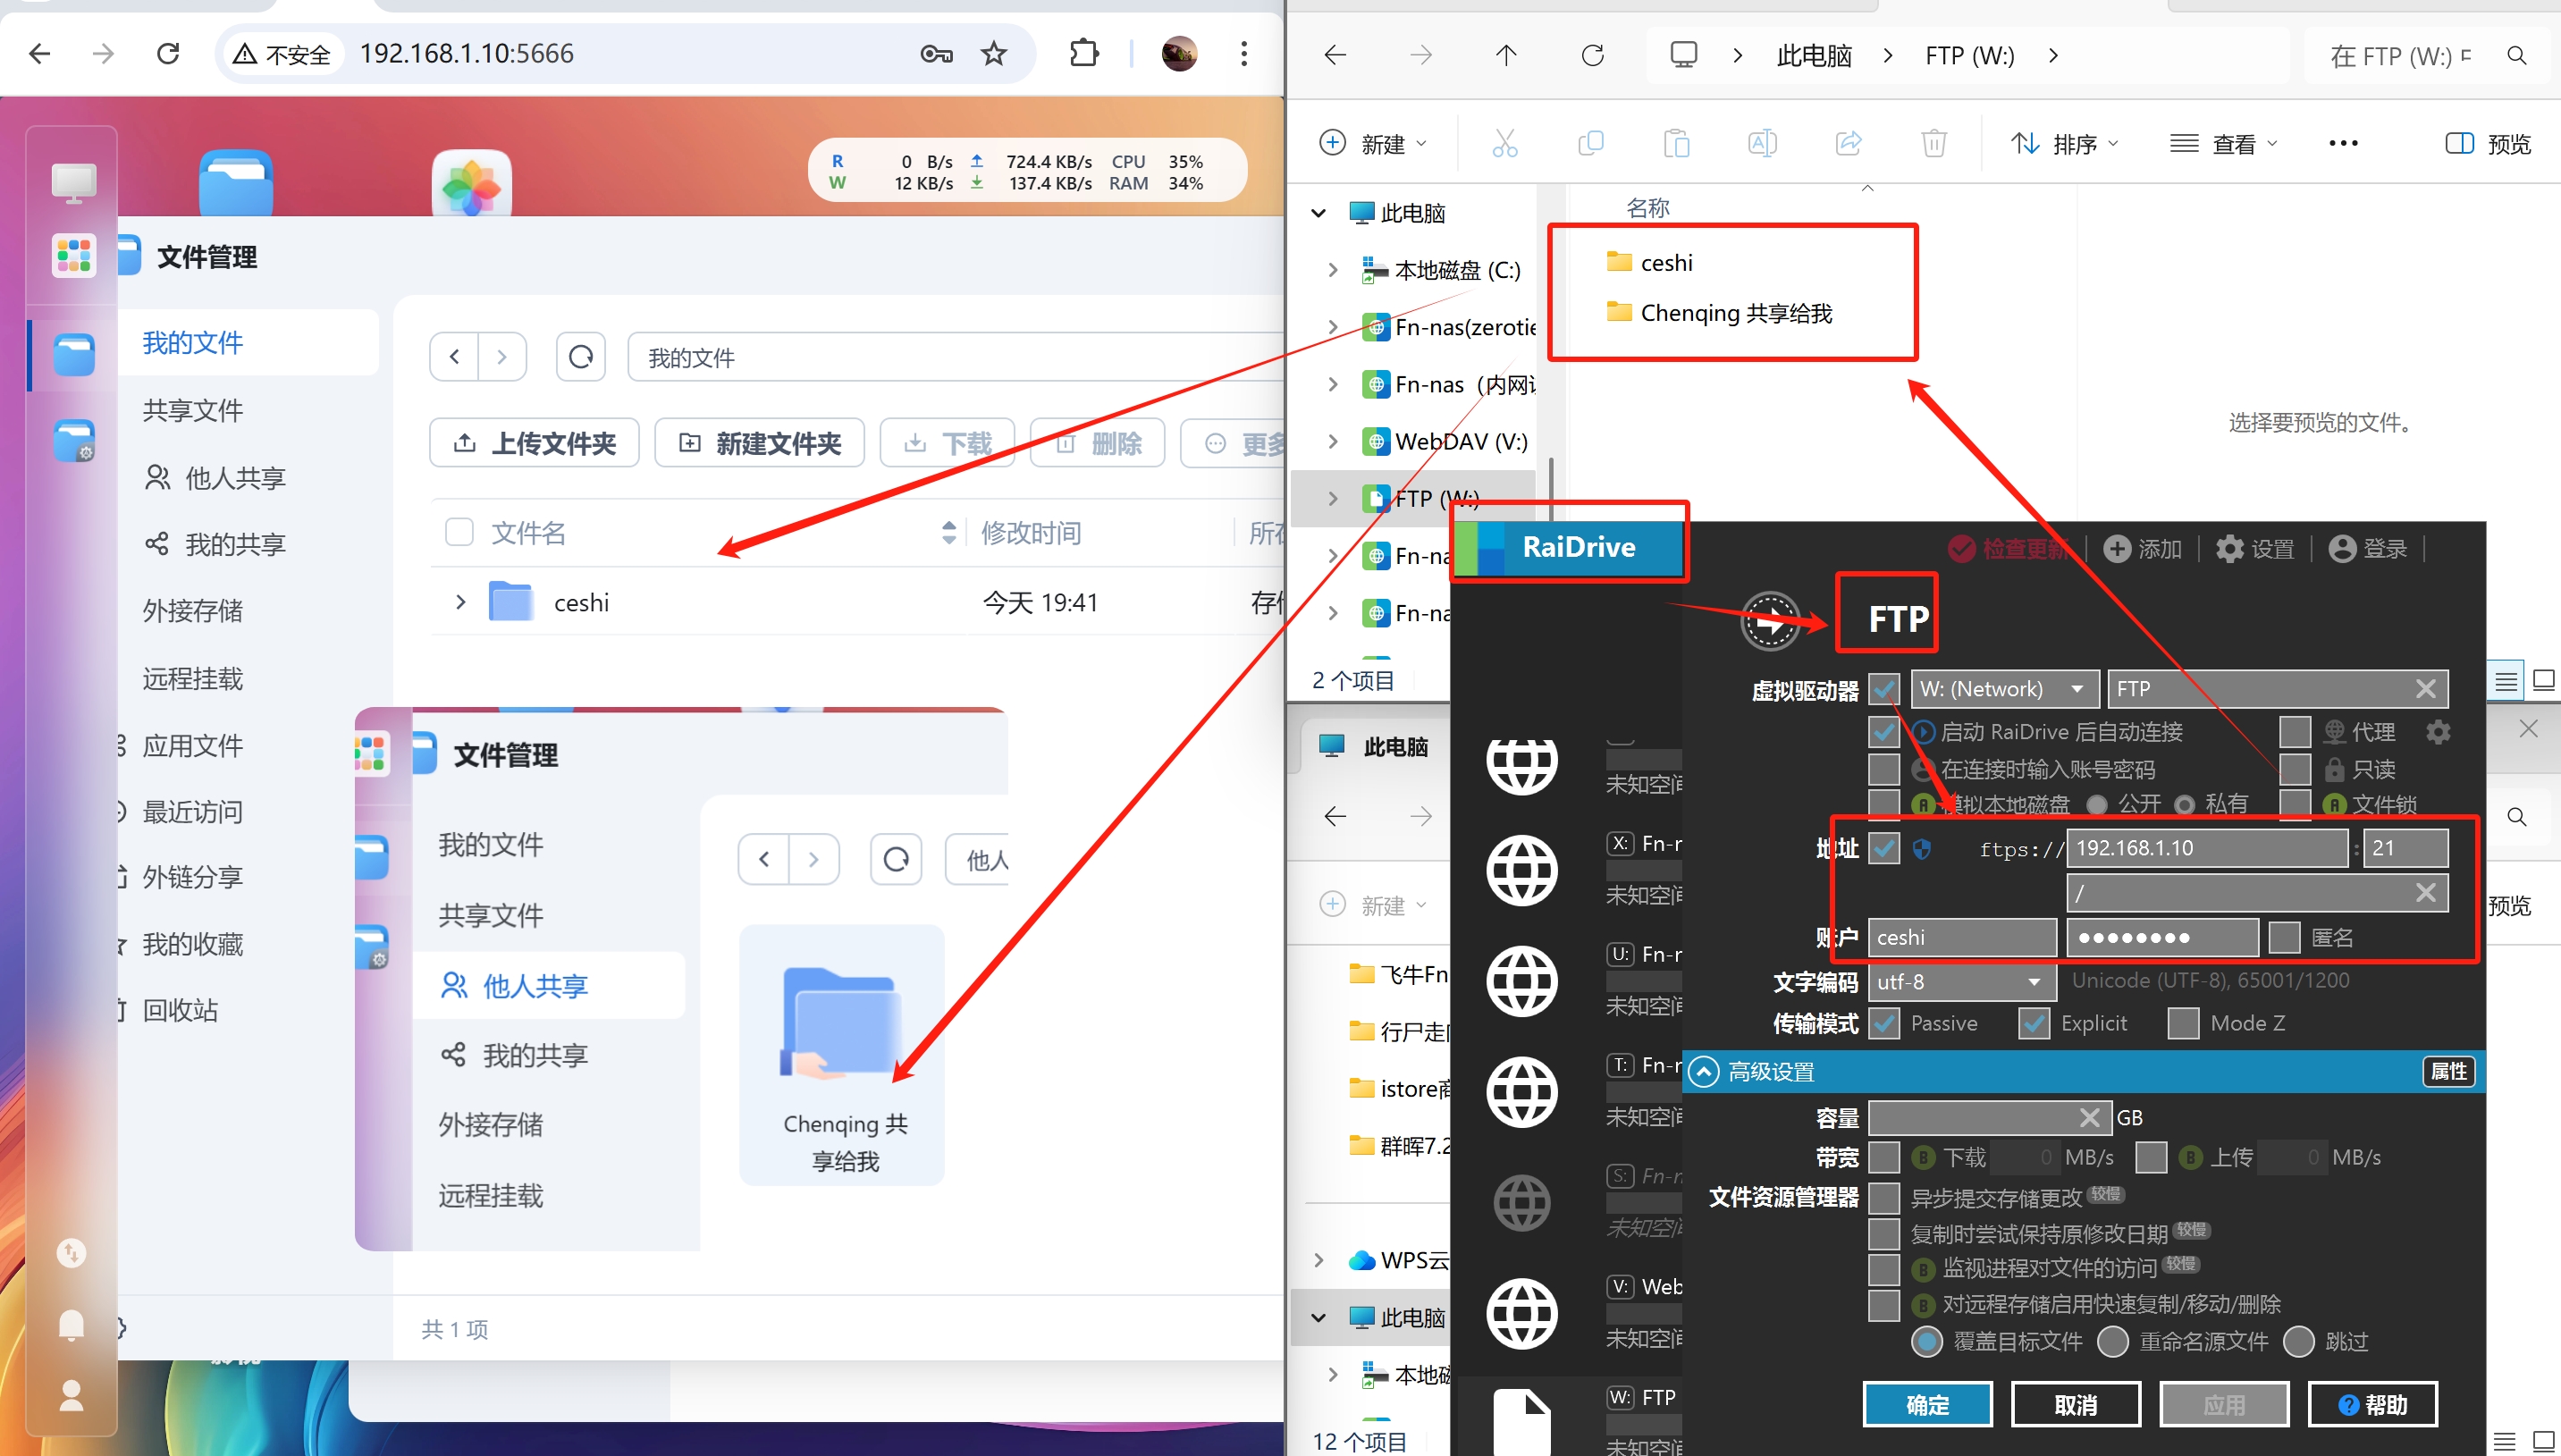
Task: Click the Explorer cut scissors icon
Action: pos(1505,143)
